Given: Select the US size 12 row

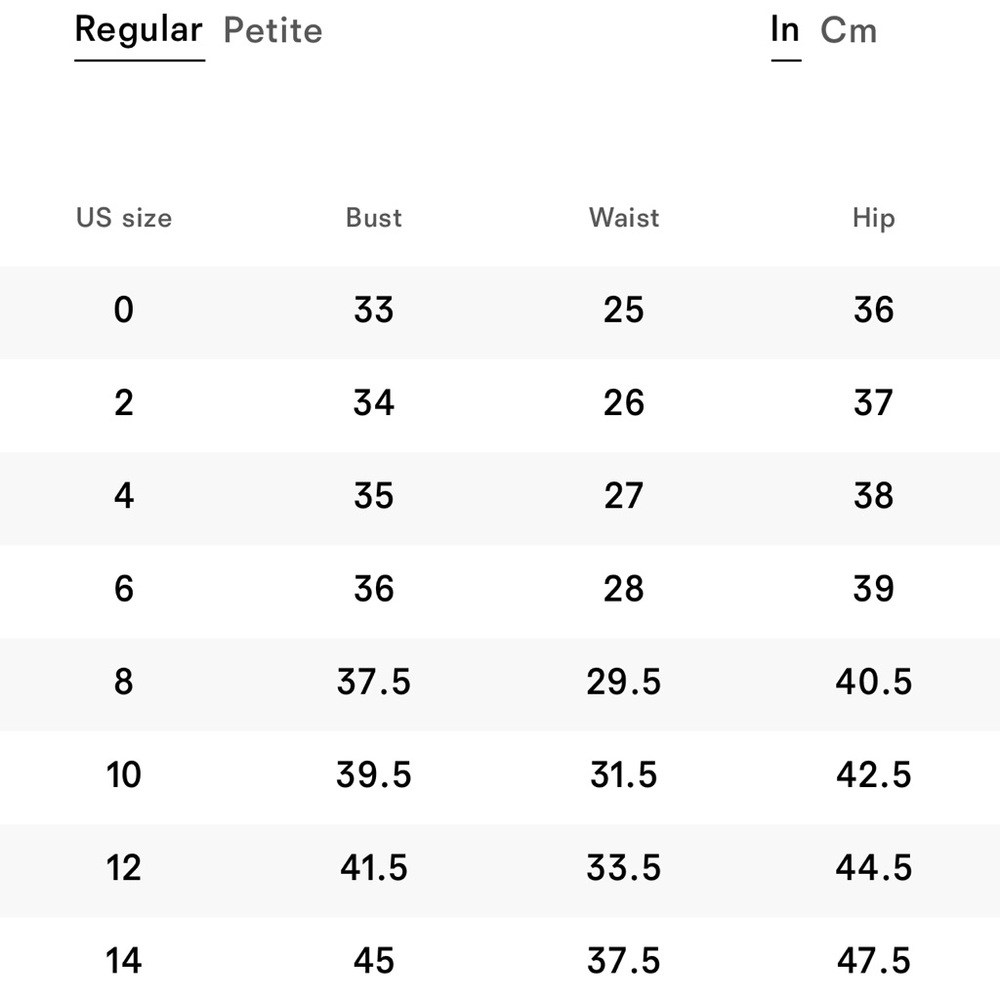Looking at the screenshot, I should [x=124, y=868].
